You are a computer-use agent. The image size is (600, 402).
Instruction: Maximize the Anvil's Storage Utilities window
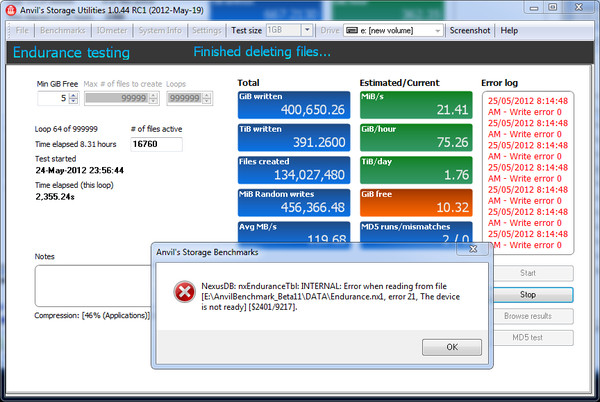[553, 8]
